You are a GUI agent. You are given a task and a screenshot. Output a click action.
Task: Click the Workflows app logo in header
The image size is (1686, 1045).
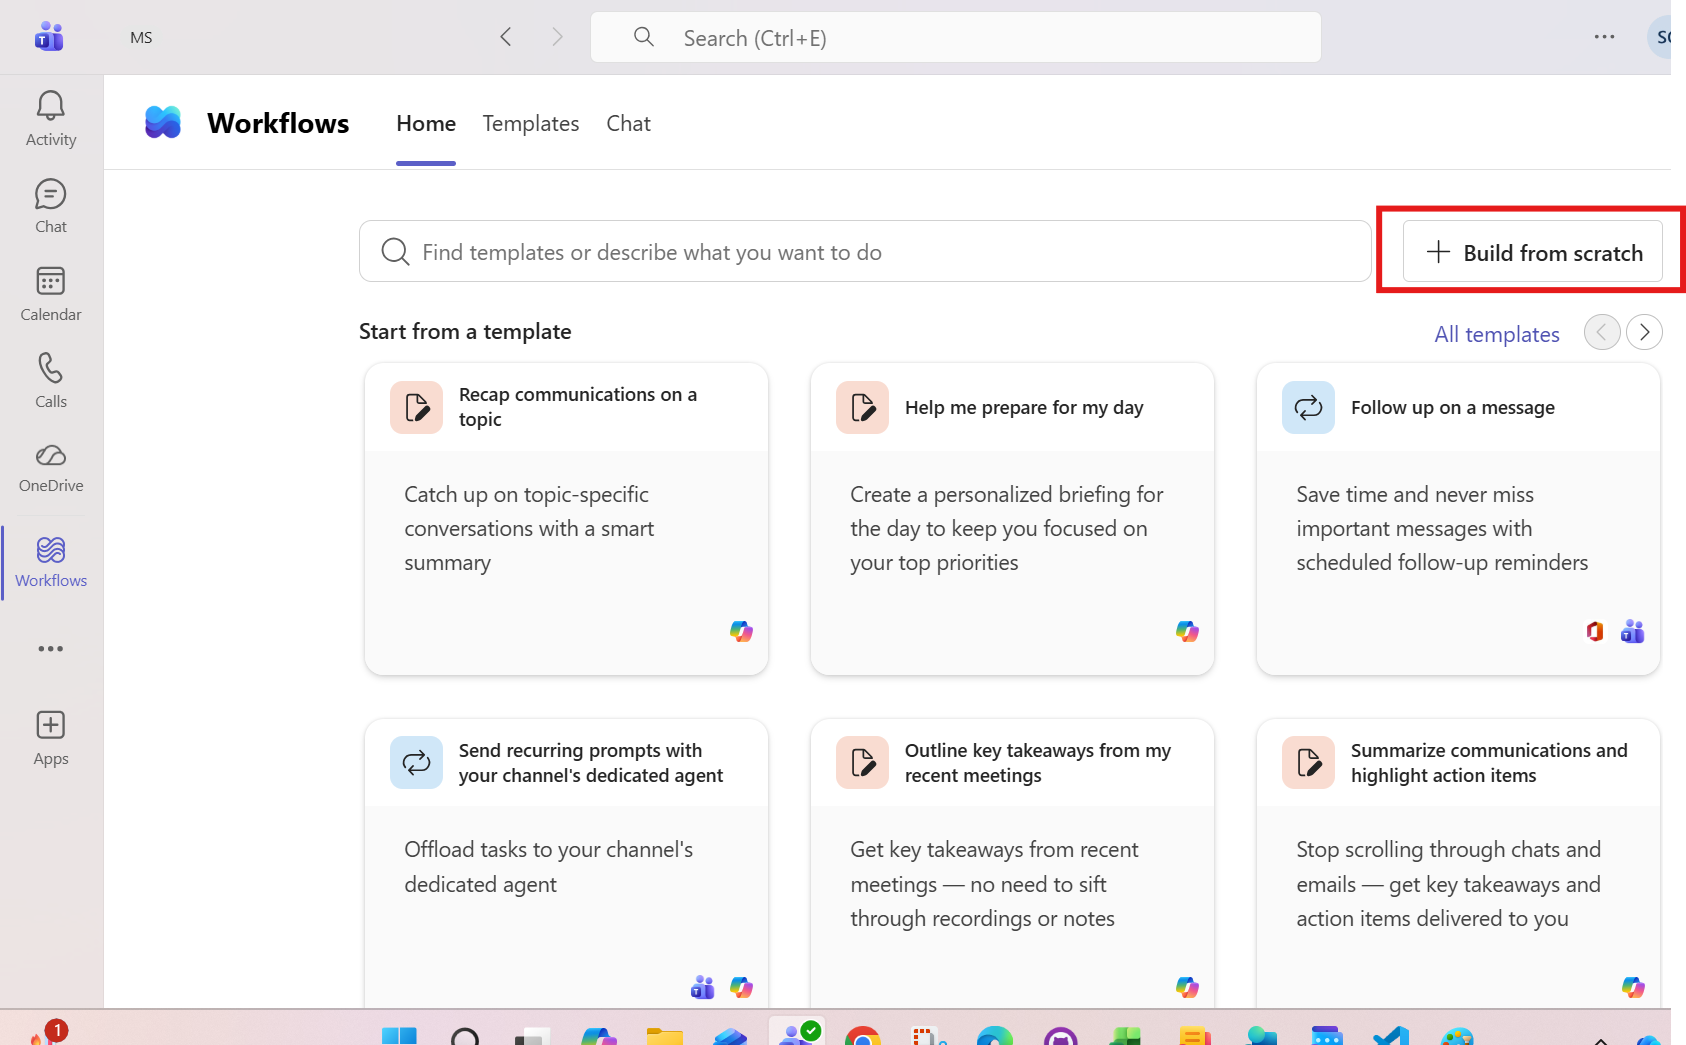[163, 122]
